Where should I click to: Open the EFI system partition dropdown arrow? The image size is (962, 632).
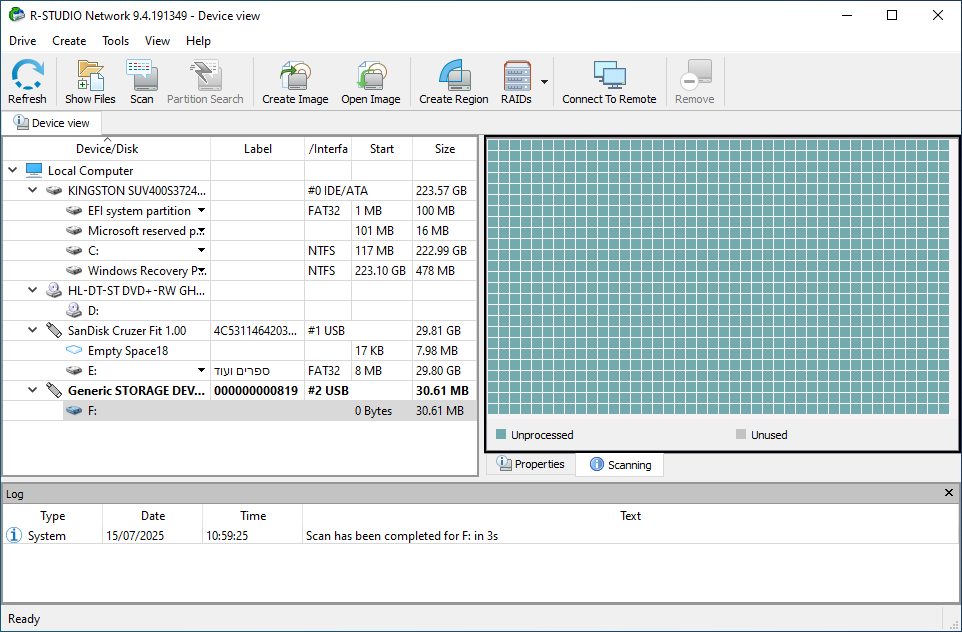point(201,210)
